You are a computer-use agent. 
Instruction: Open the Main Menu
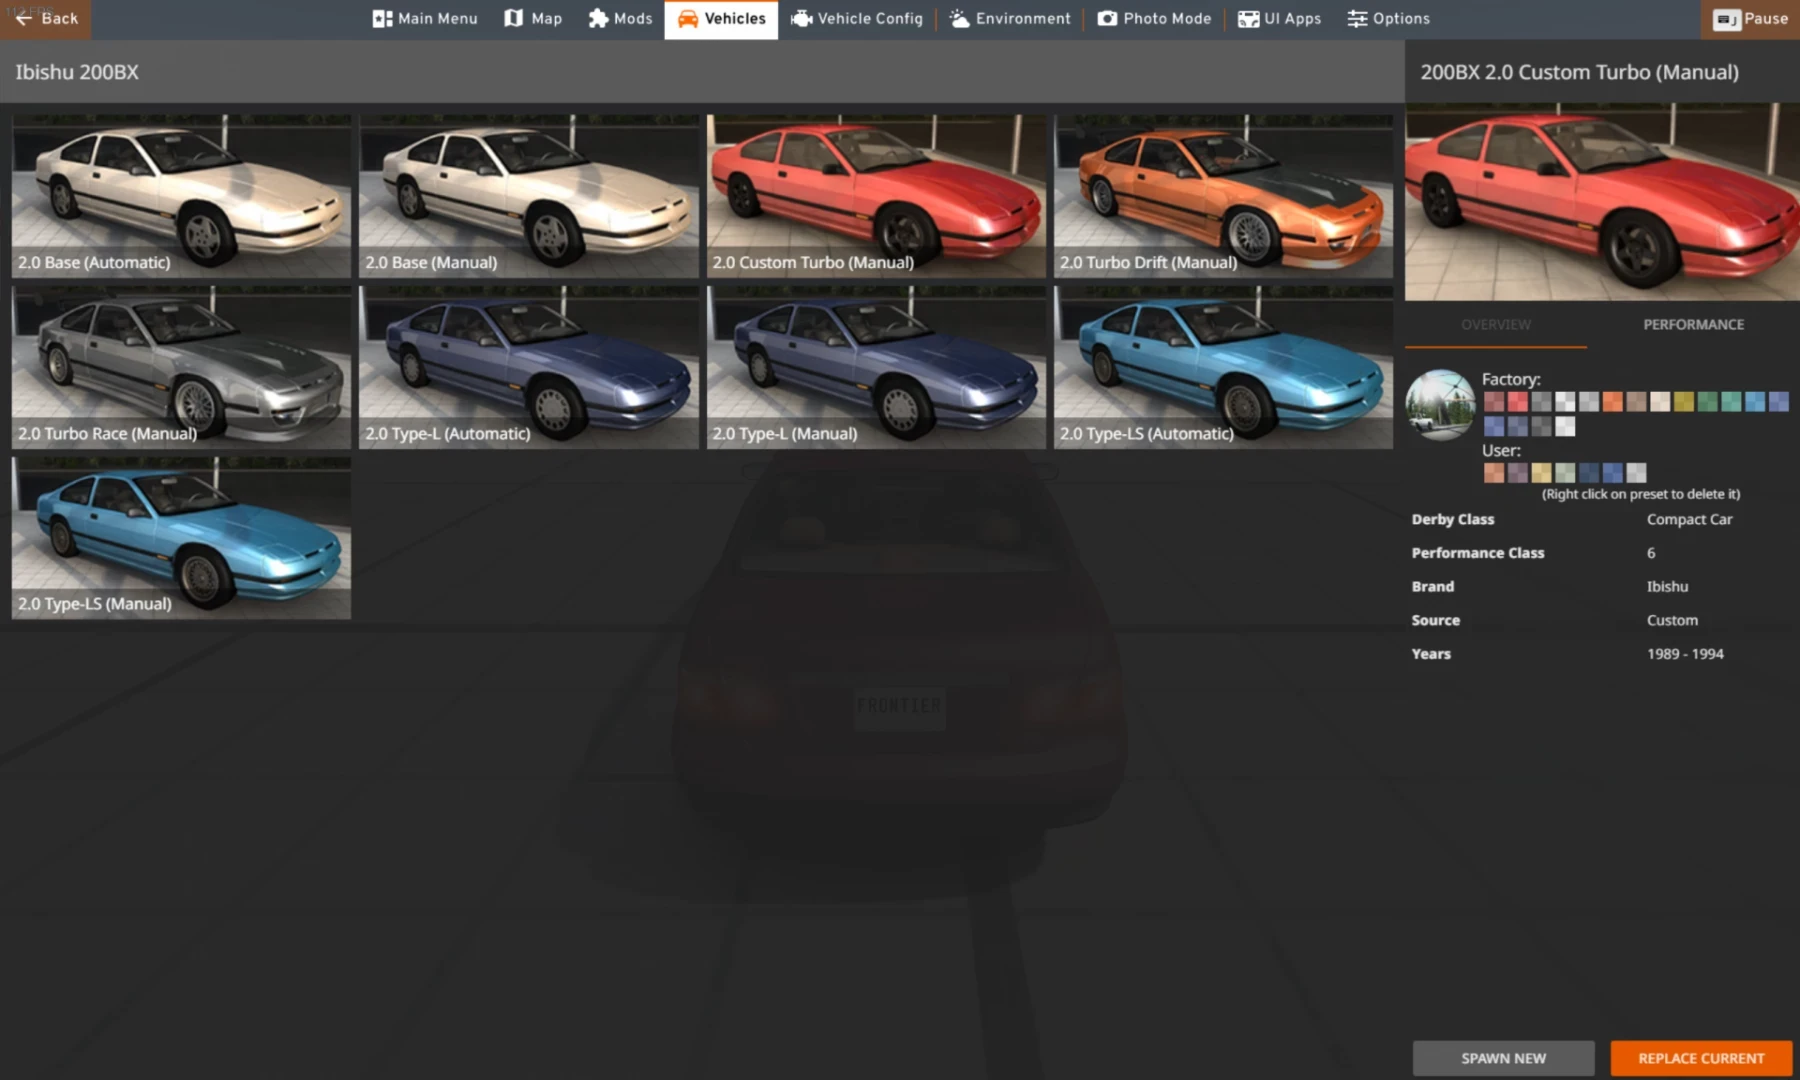pyautogui.click(x=424, y=18)
